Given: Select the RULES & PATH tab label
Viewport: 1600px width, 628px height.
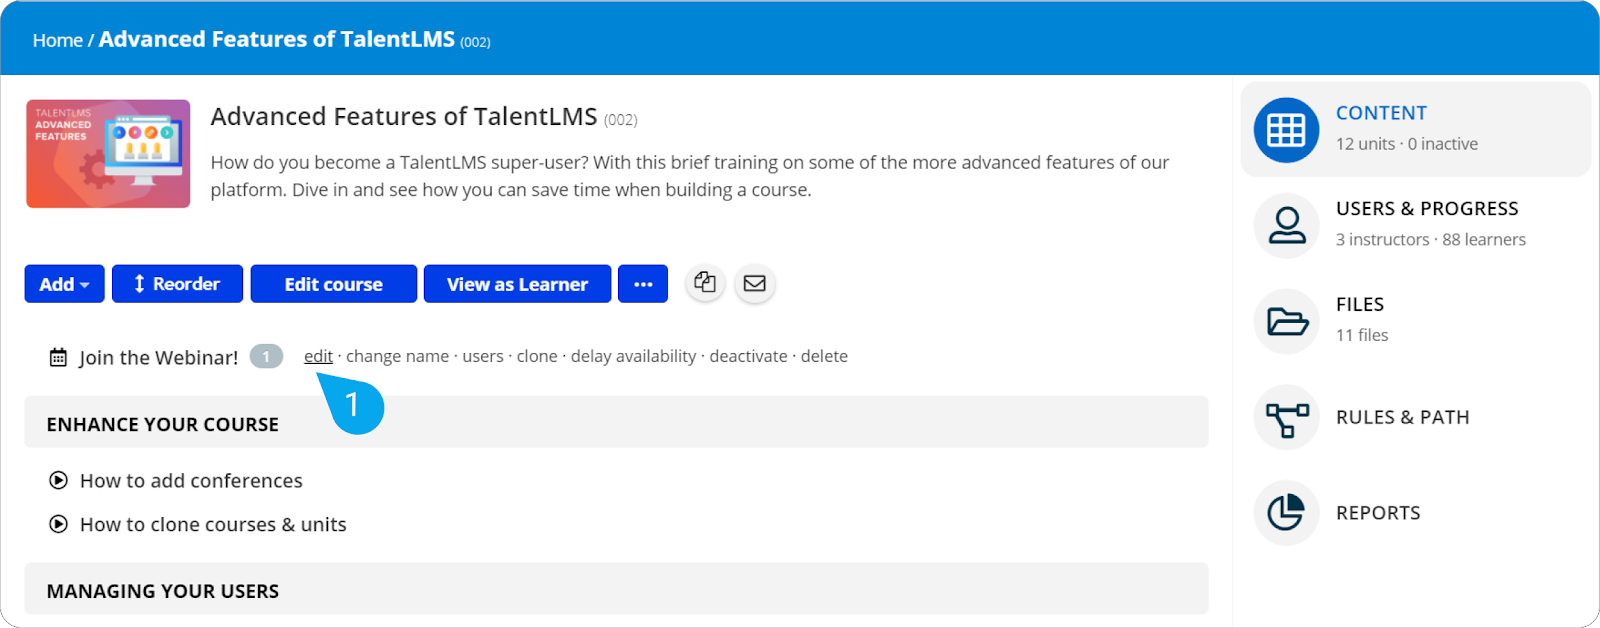Looking at the screenshot, I should click(1403, 417).
